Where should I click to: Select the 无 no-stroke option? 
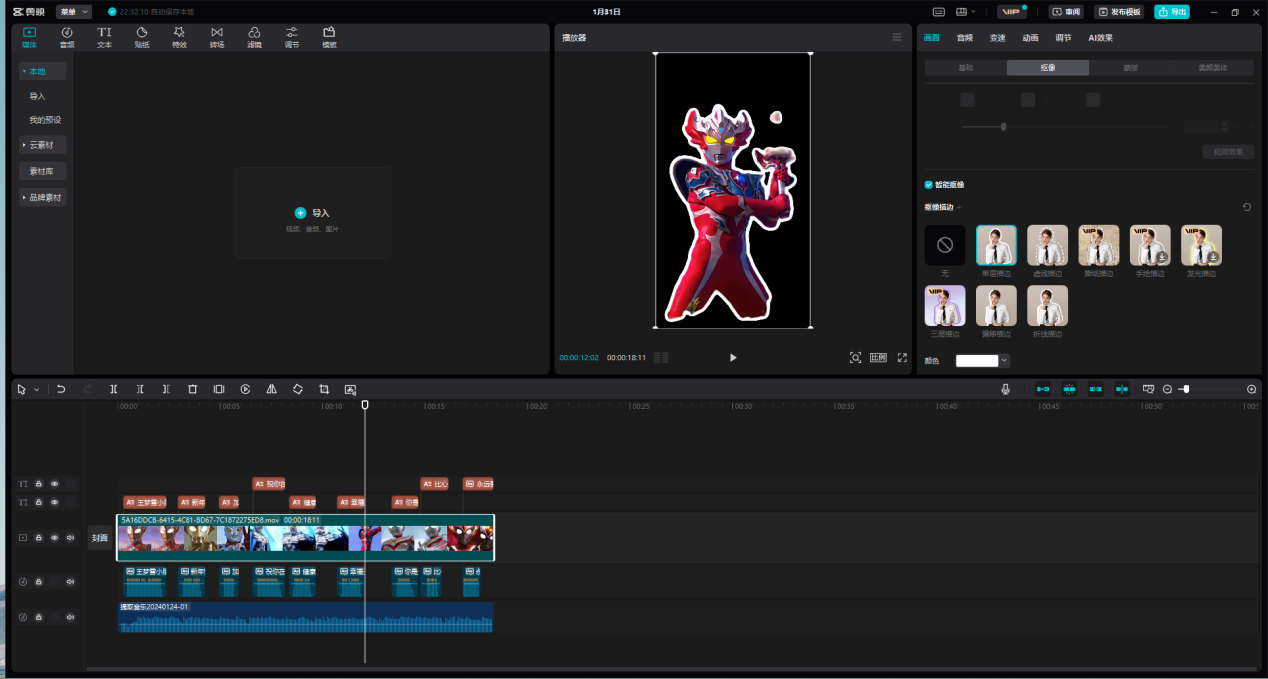(945, 245)
